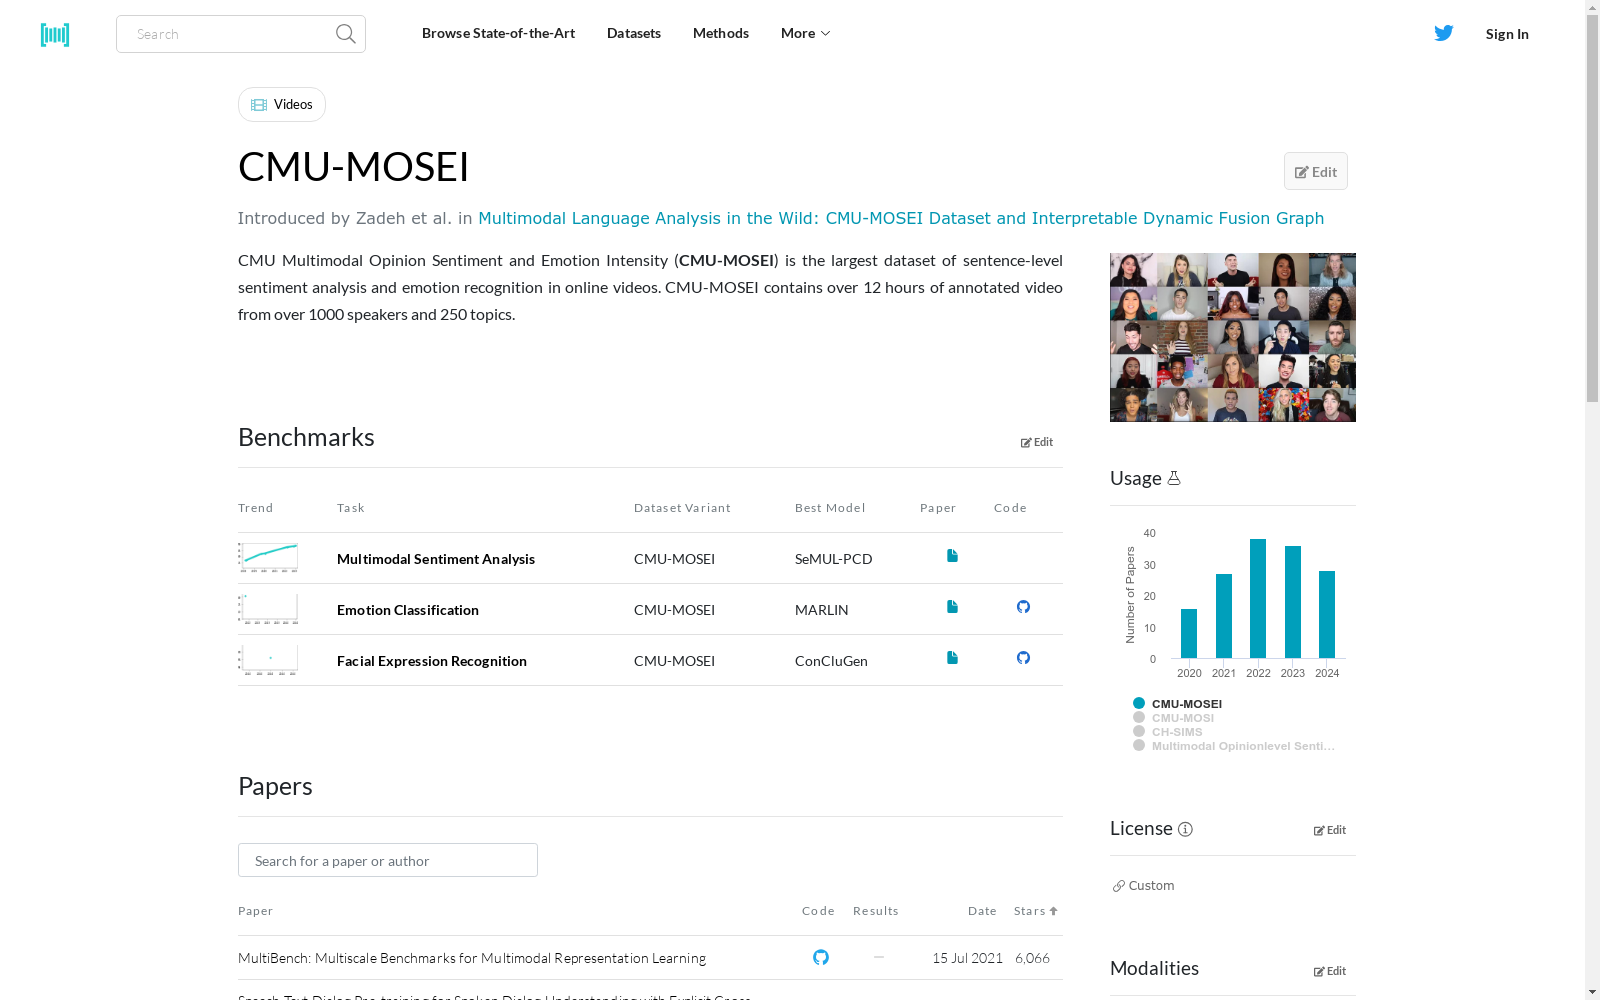The image size is (1600, 1000).
Task: Click the 2021 usage bar
Action: click(x=1224, y=616)
